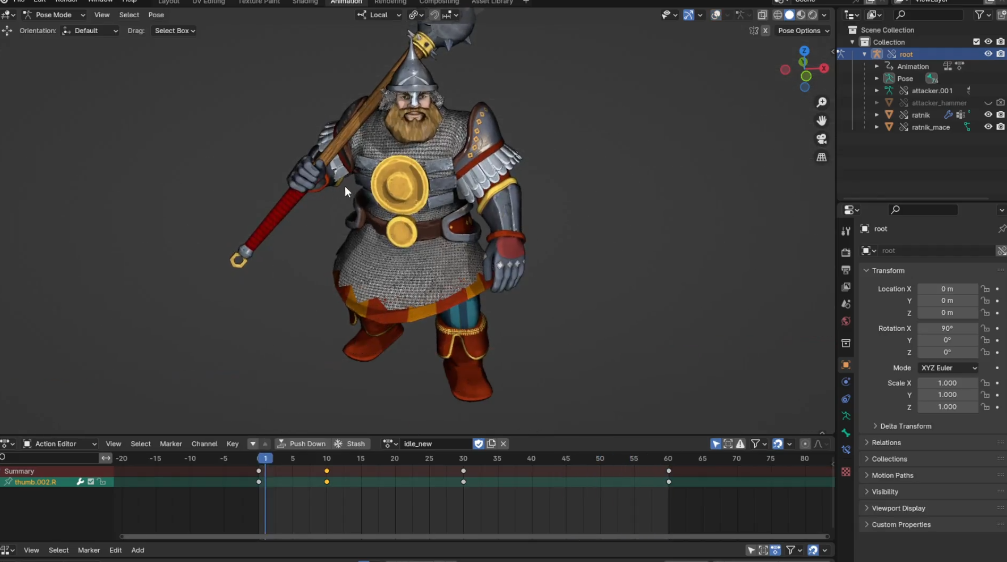The height and width of the screenshot is (562, 1007).
Task: Click the Stash action button
Action: (x=350, y=444)
